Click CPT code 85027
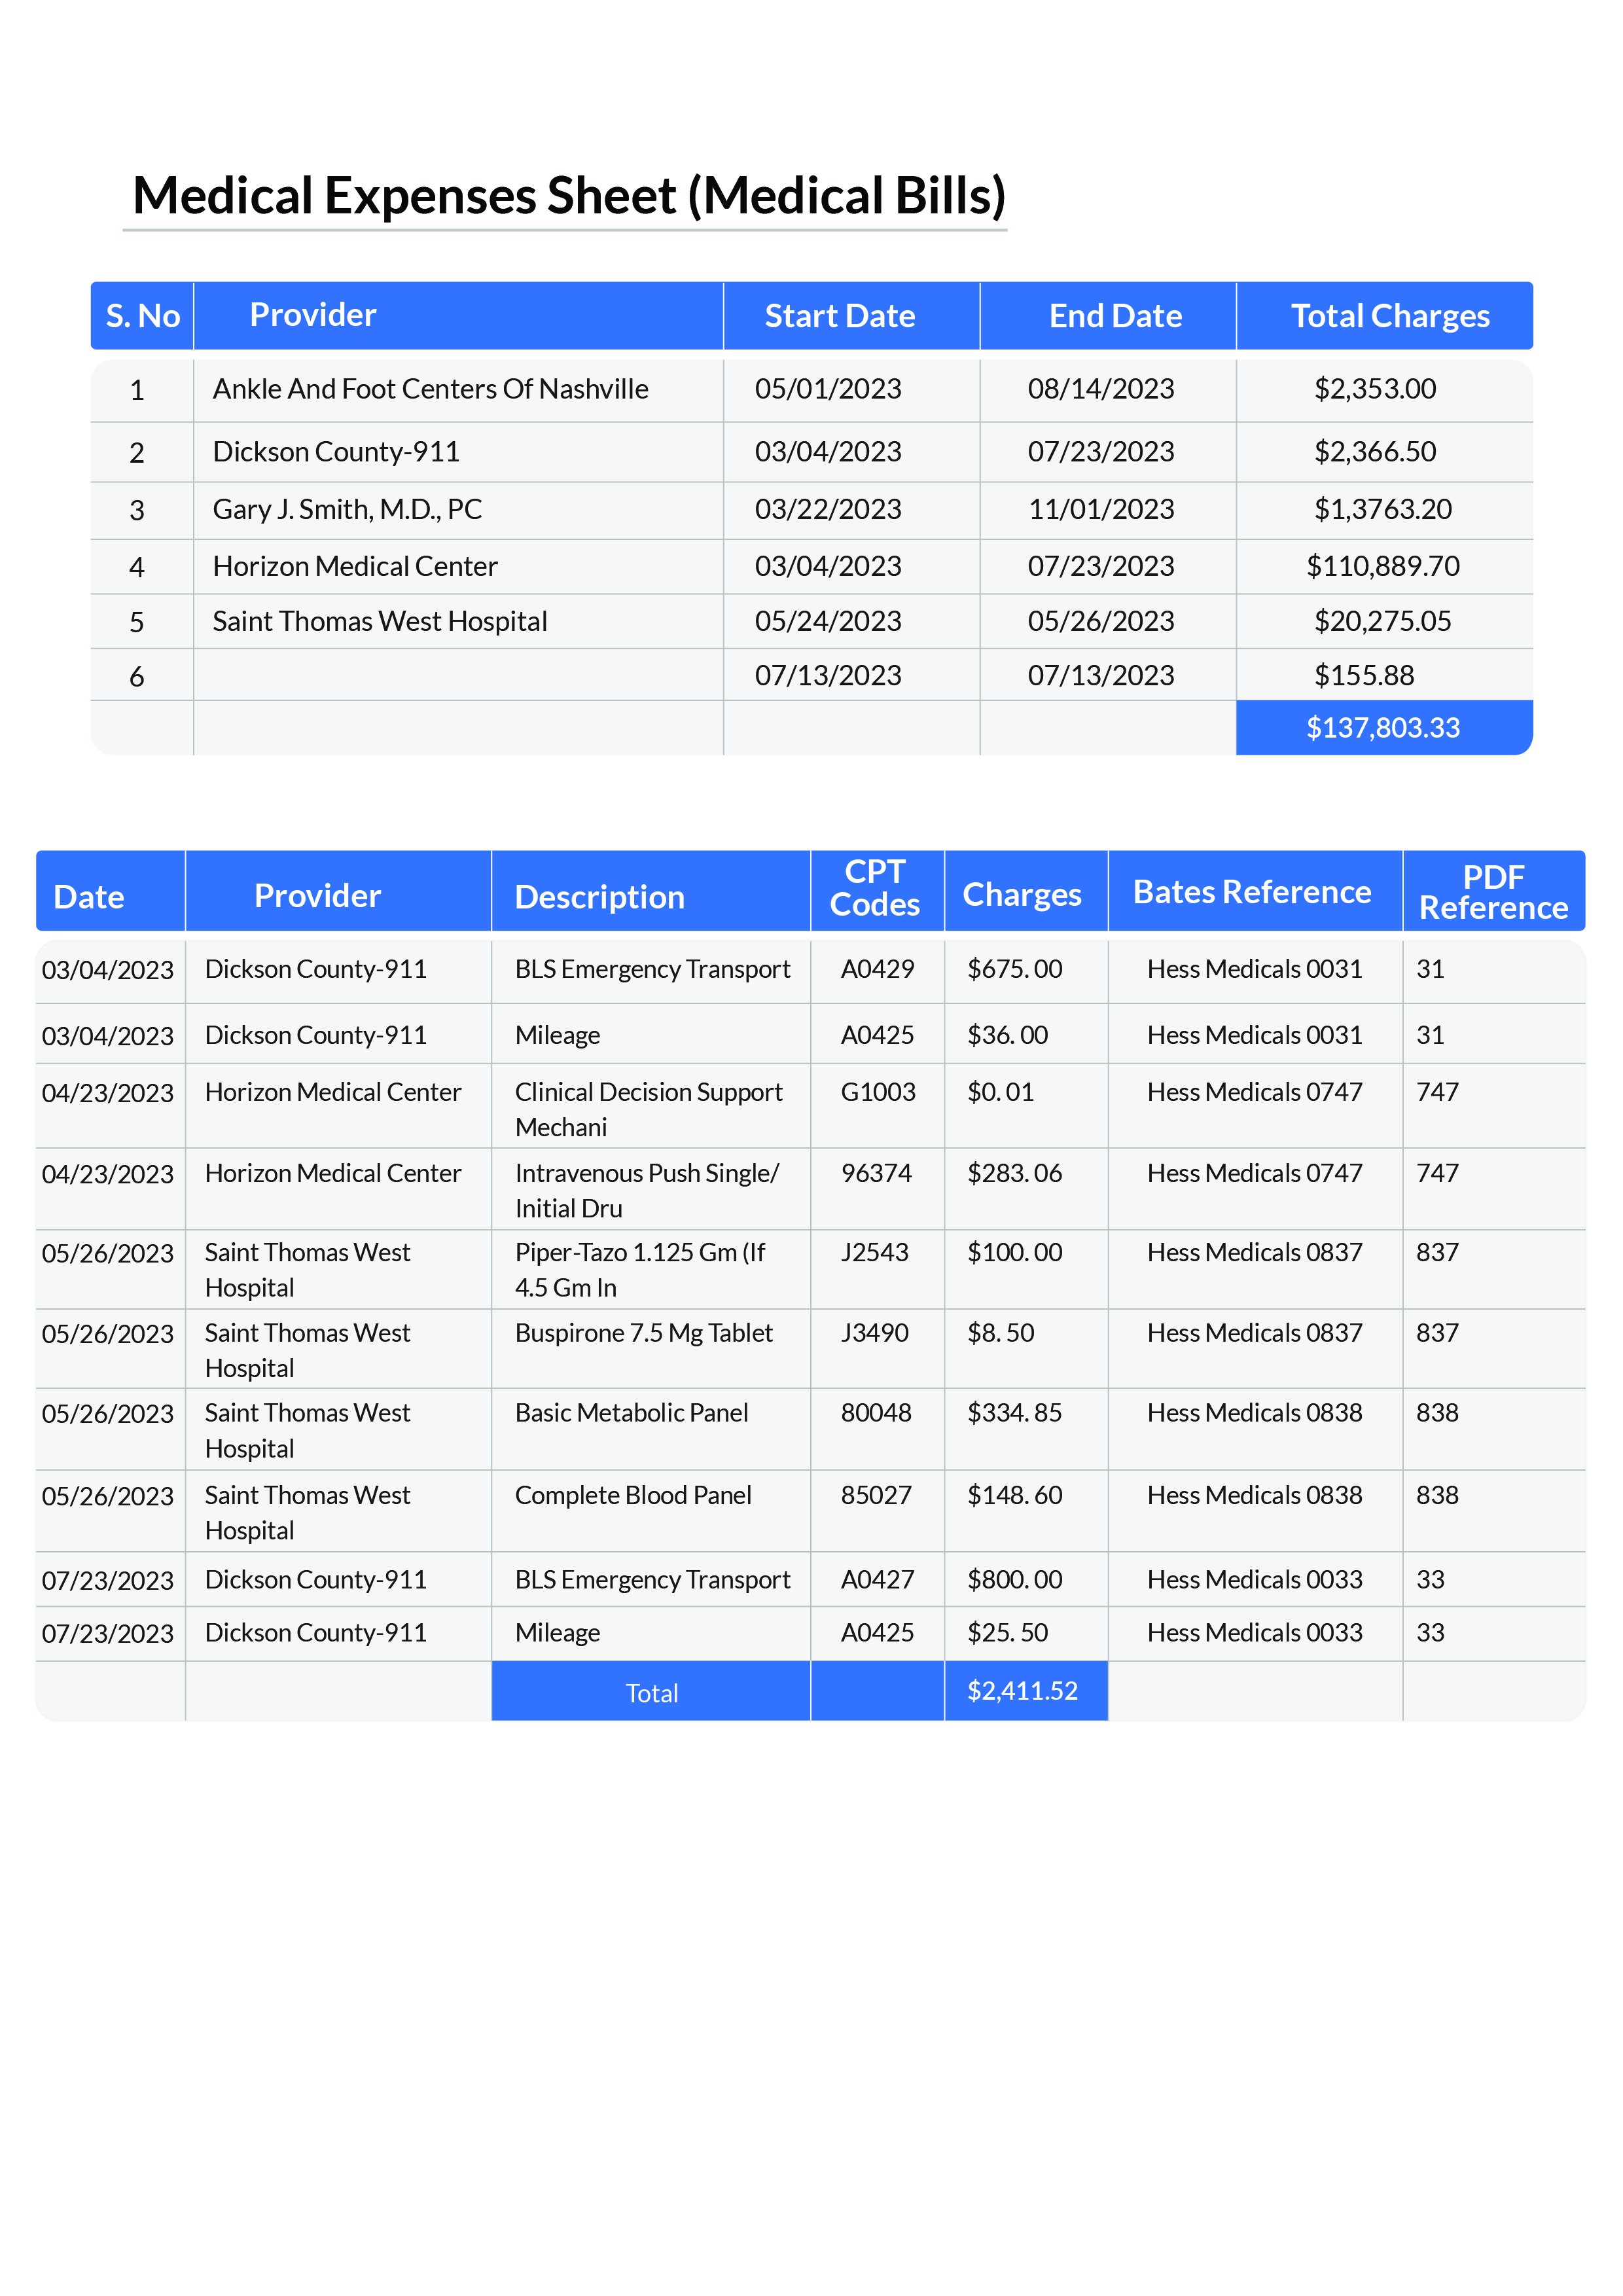The image size is (1623, 2296). [x=876, y=1495]
